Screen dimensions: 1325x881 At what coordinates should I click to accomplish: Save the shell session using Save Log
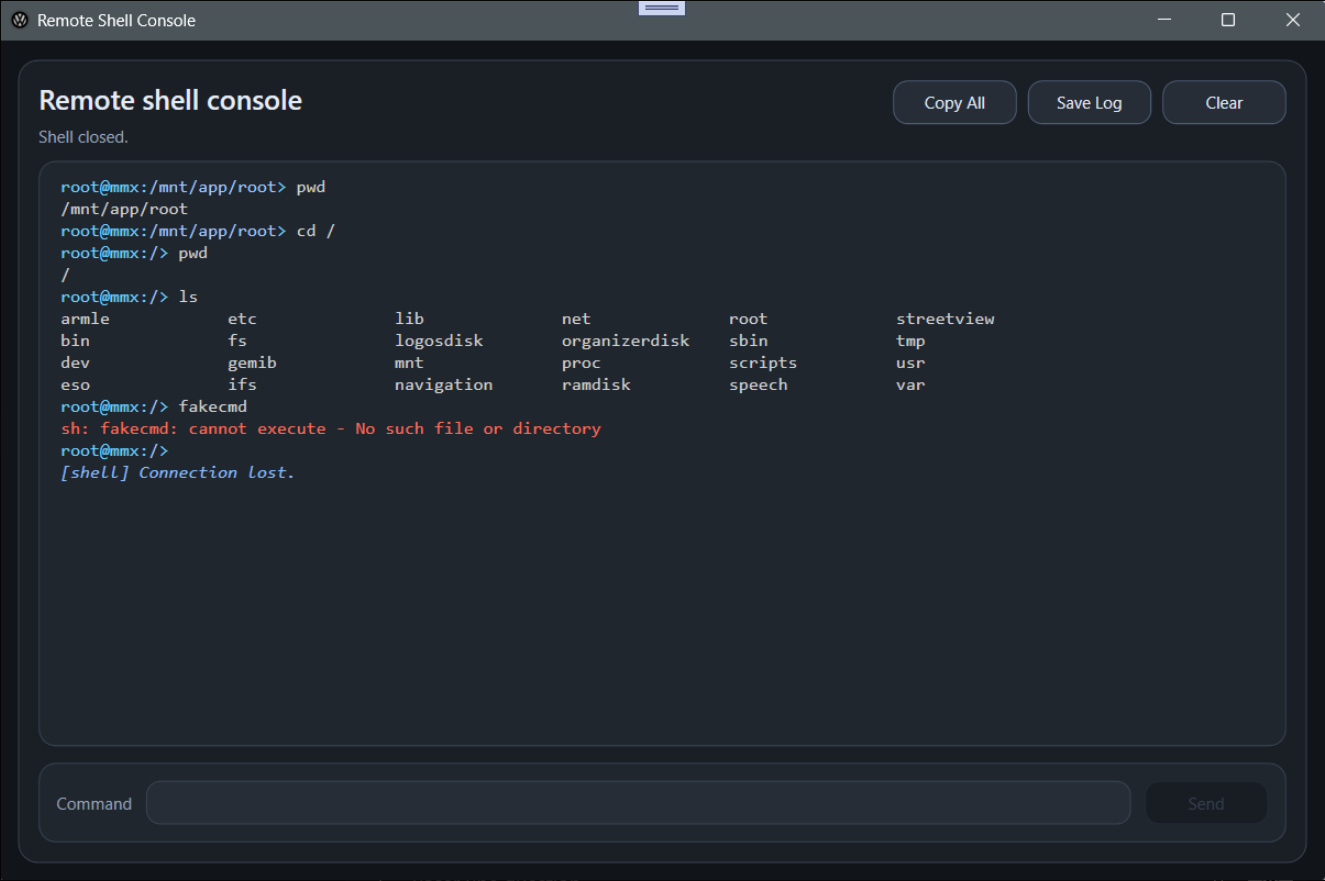(1088, 101)
